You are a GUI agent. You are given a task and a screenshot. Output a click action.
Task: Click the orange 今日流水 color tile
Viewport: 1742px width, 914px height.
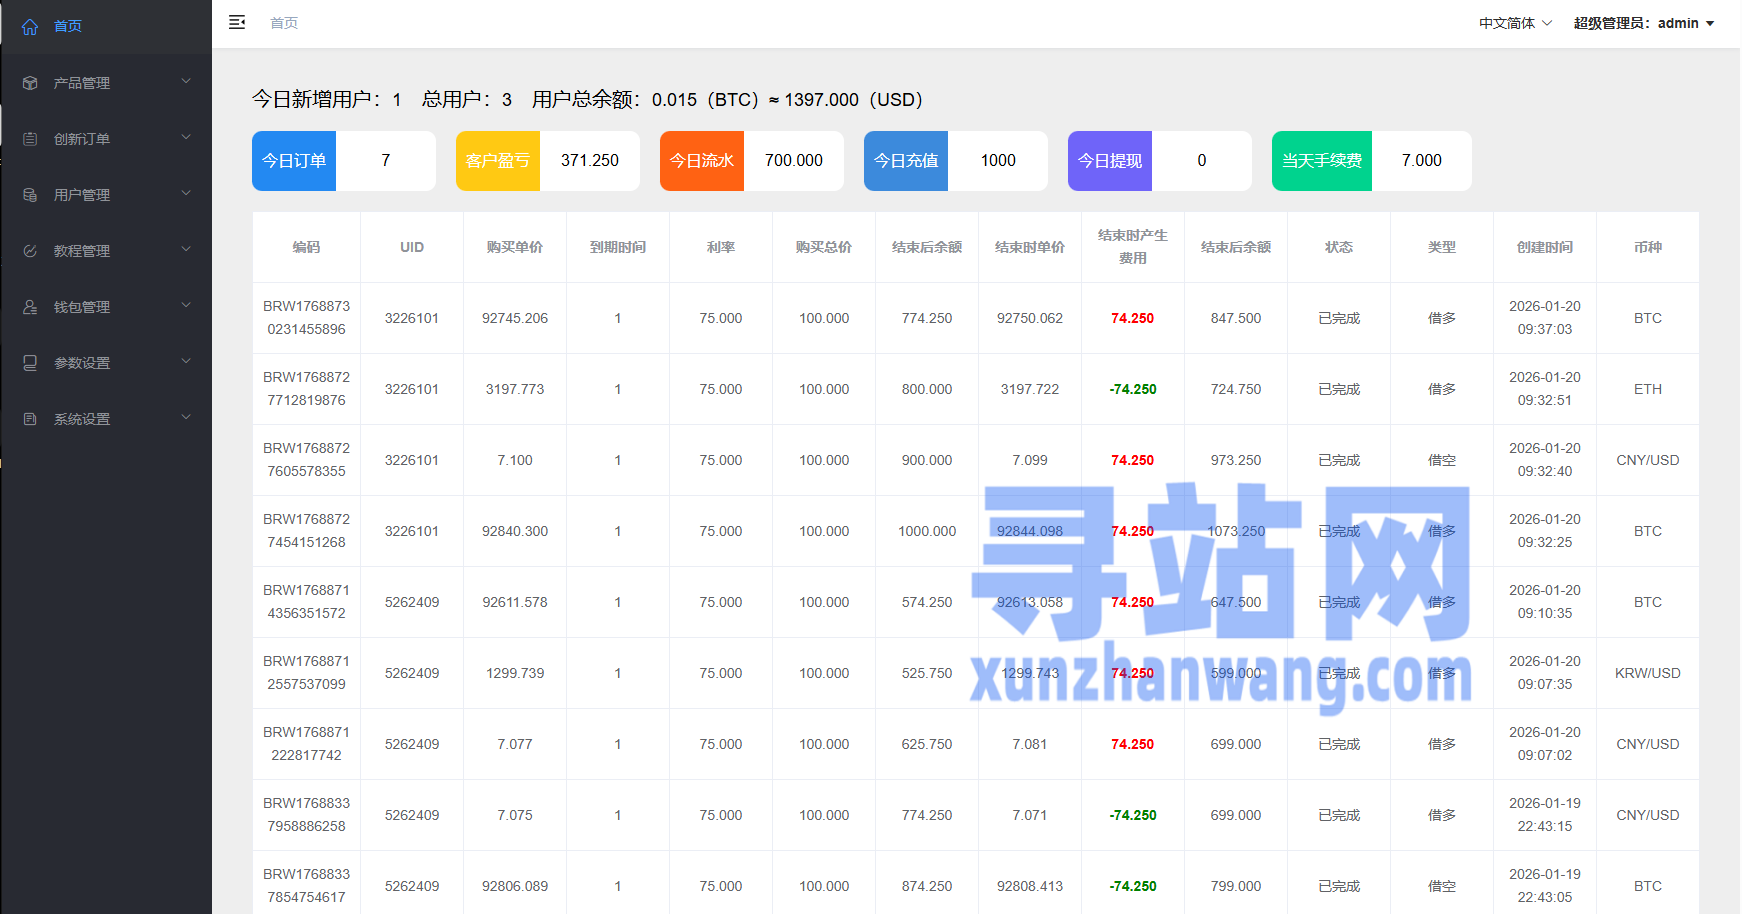click(x=702, y=161)
